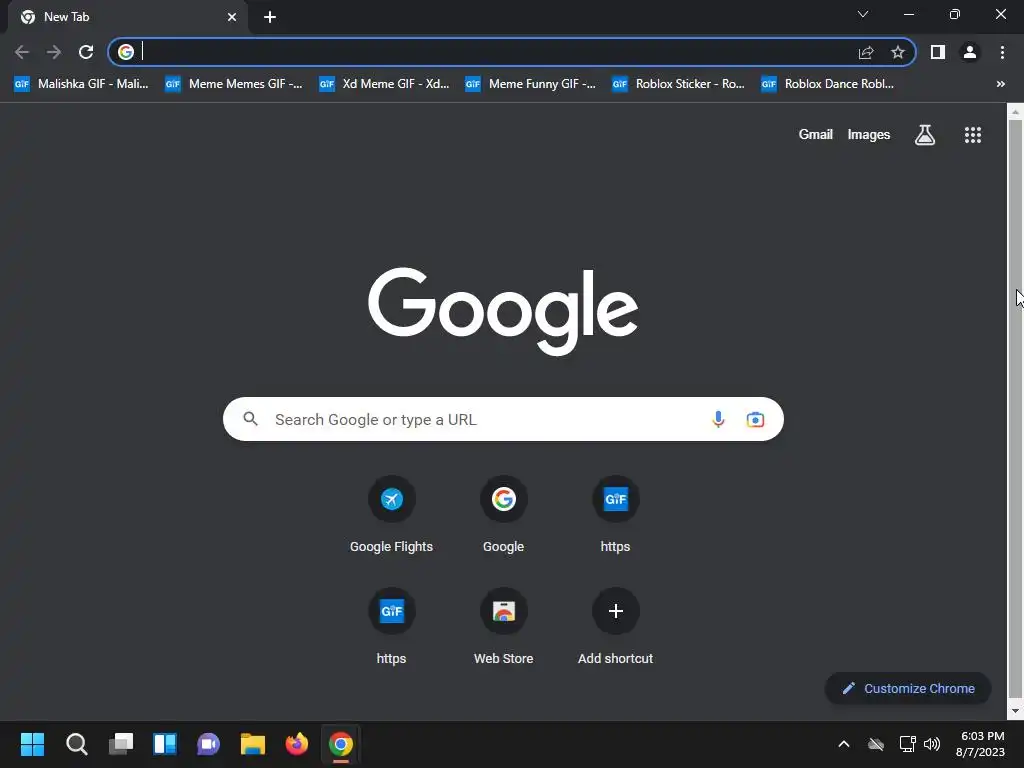
Task: Open Widgets from the taskbar
Action: pos(165,744)
